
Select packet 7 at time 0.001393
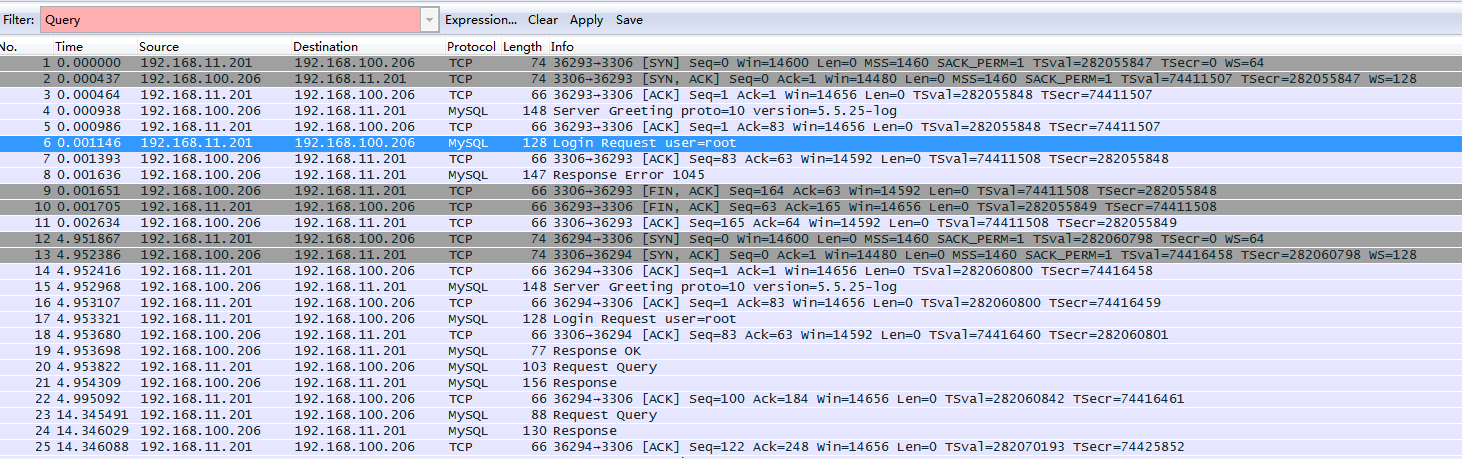(x=731, y=159)
